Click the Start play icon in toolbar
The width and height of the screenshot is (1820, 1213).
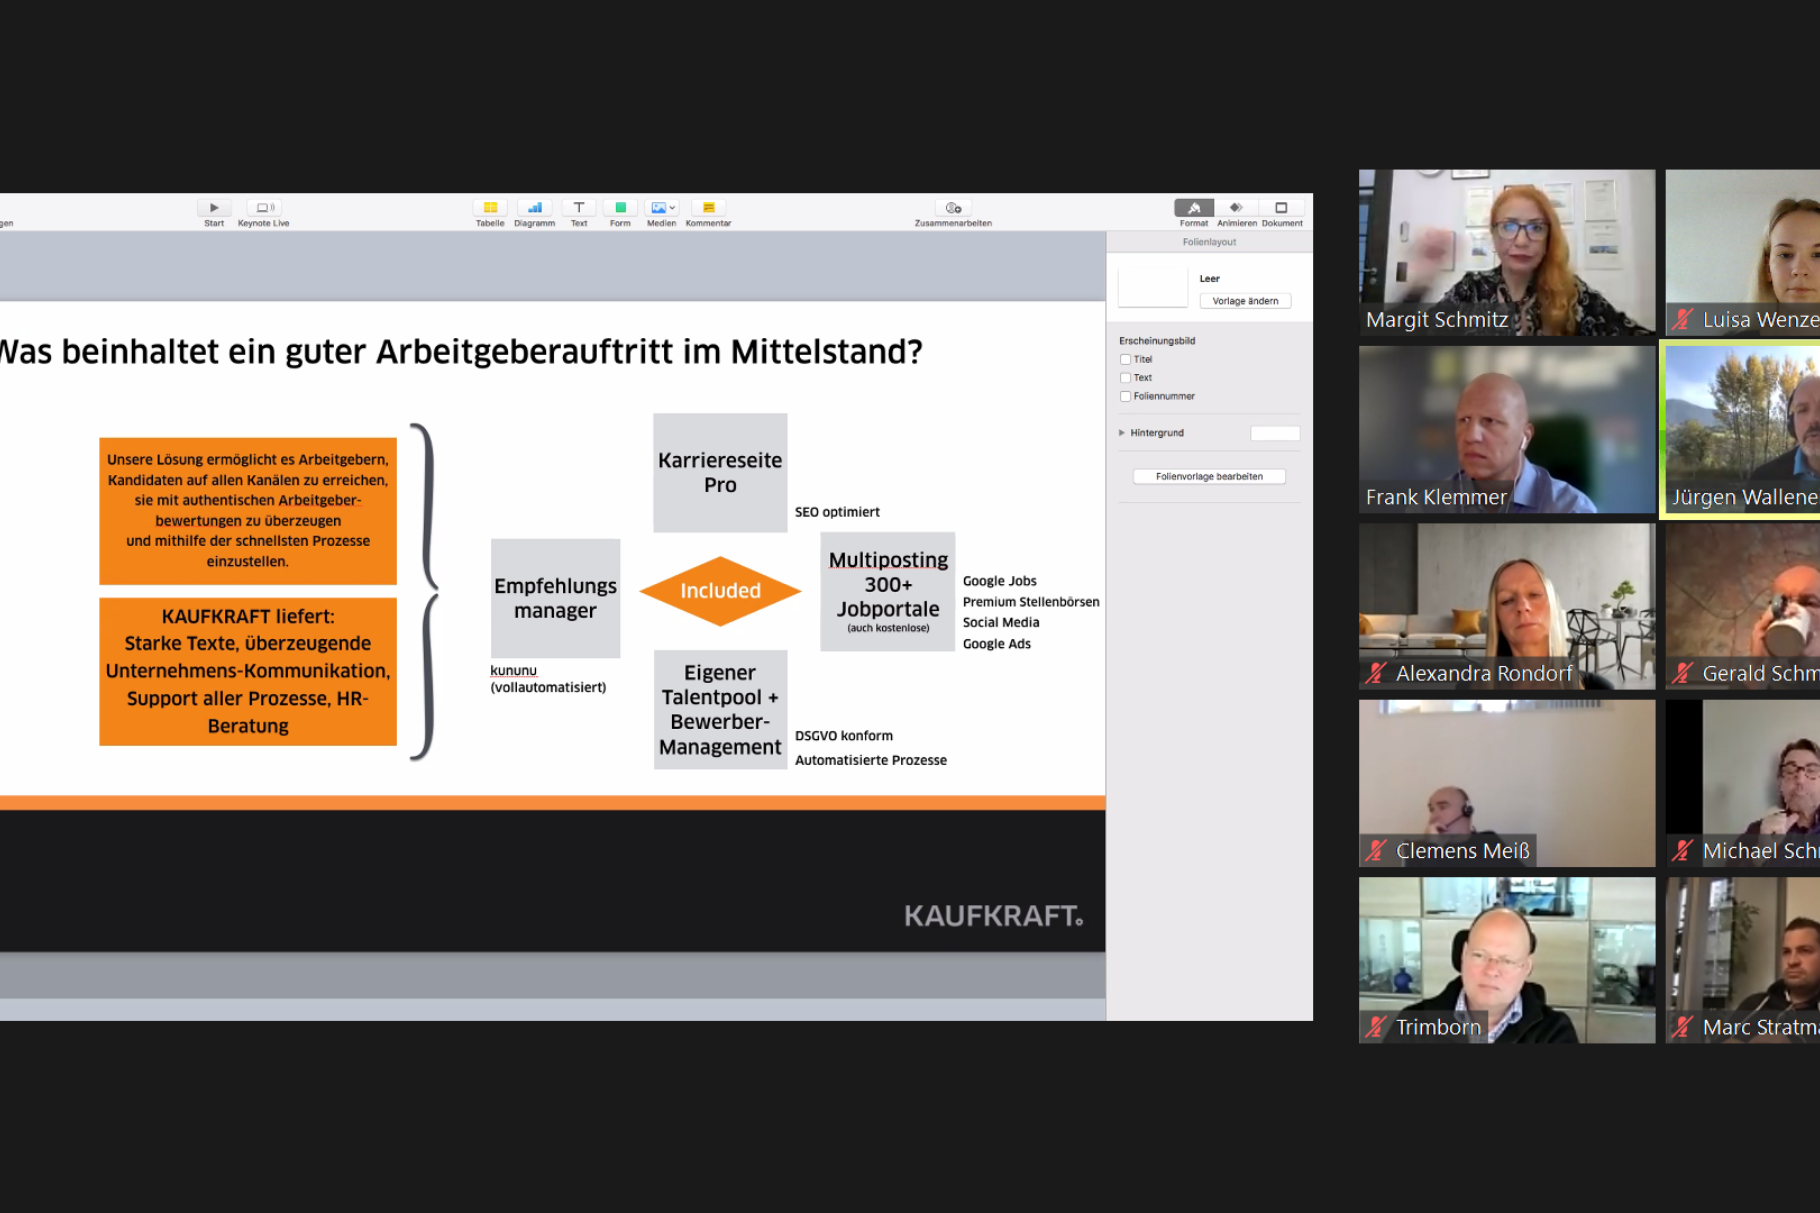click(x=213, y=208)
